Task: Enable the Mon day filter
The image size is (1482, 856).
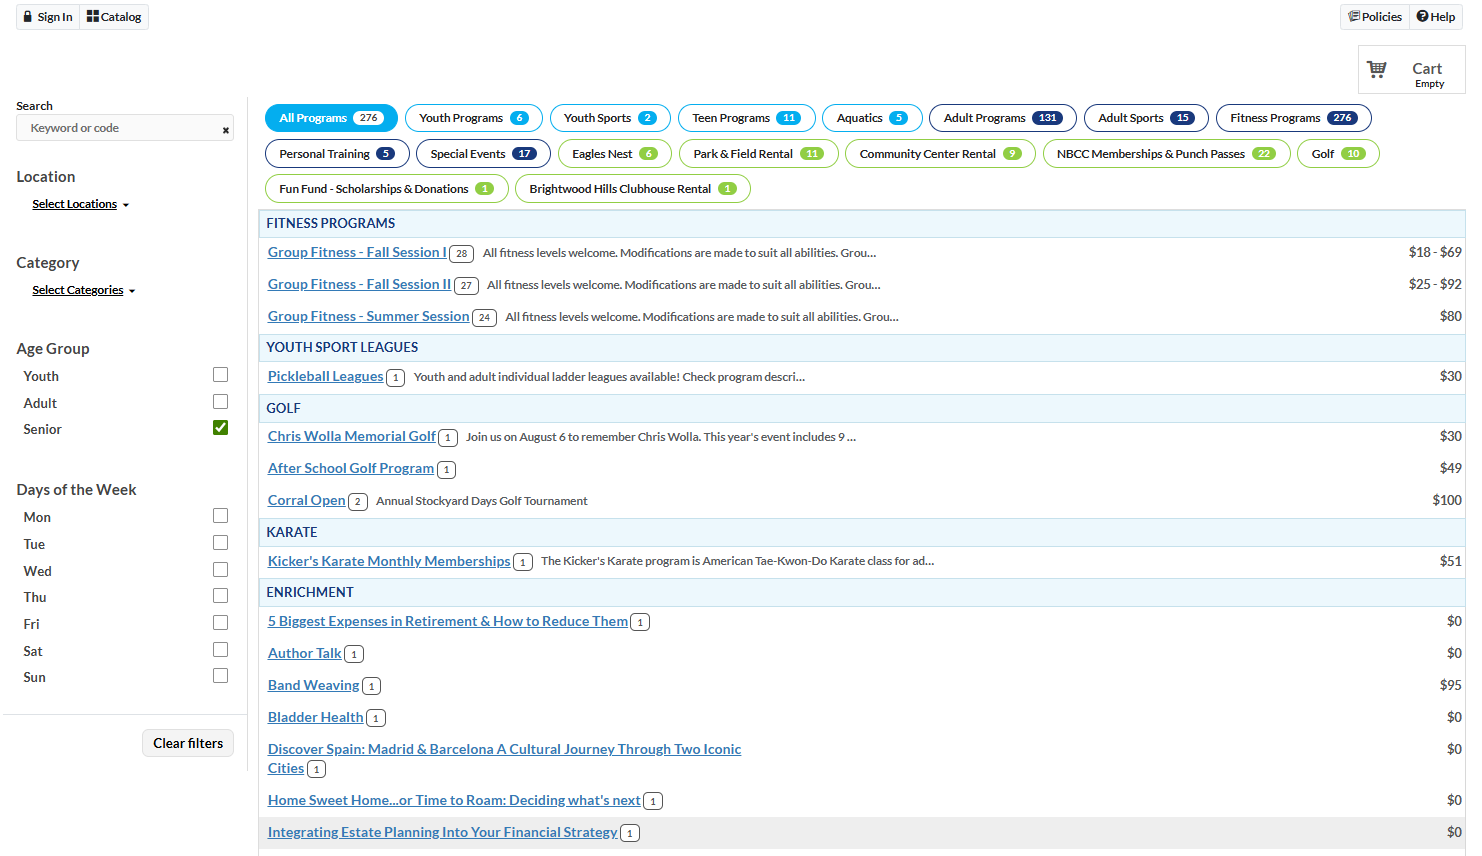Action: point(220,516)
